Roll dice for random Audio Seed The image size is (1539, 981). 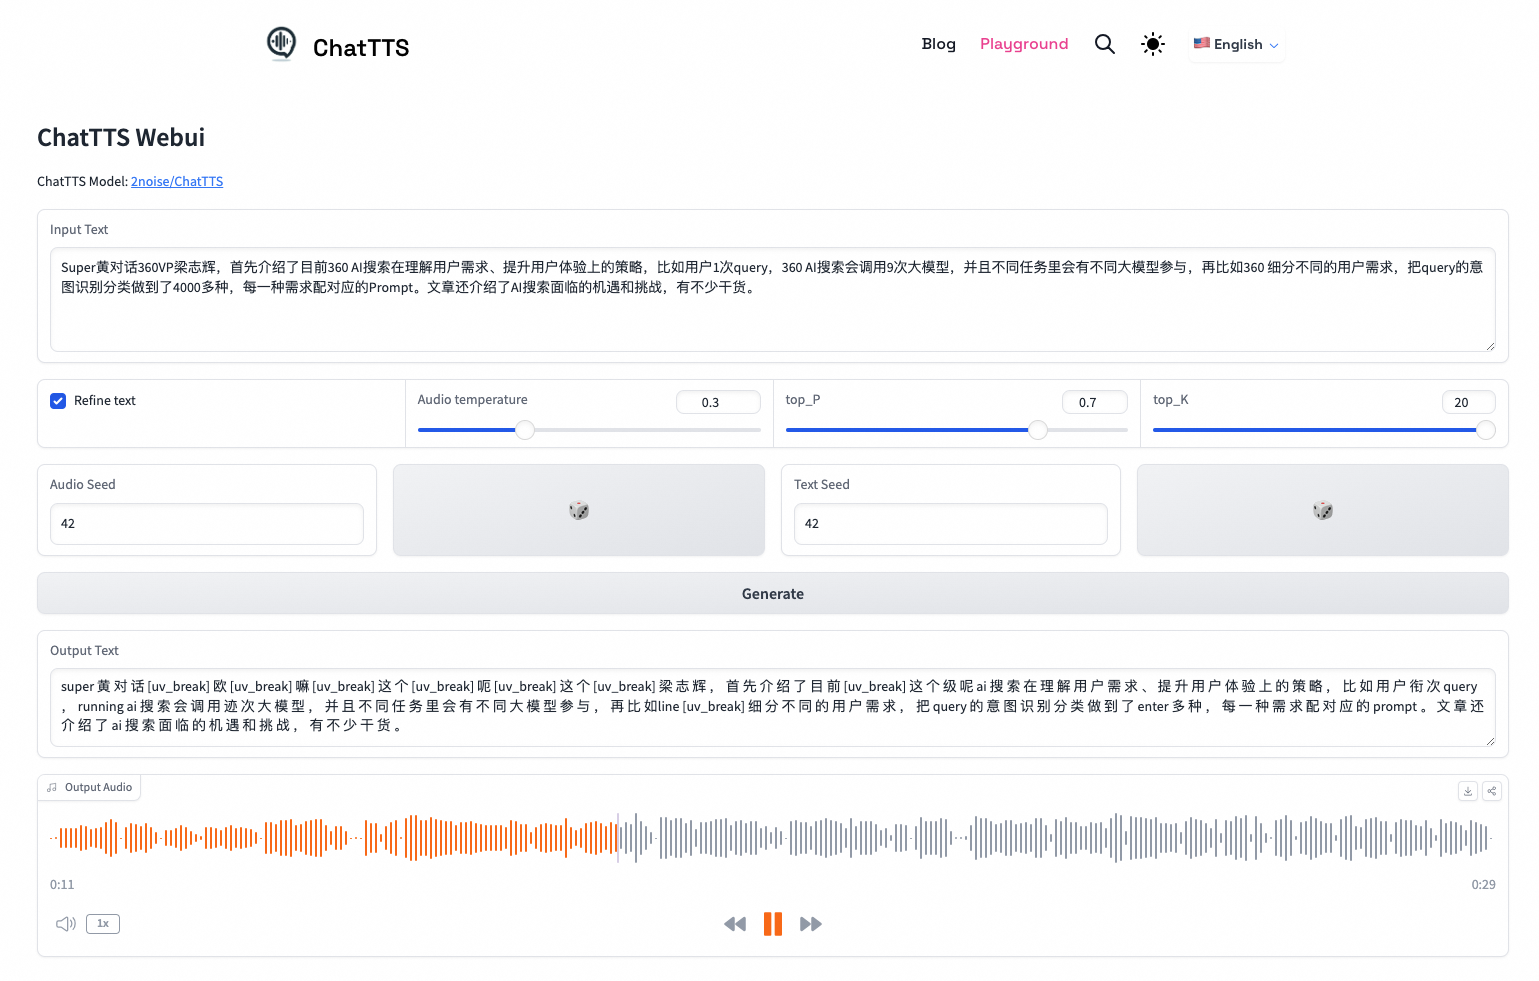[579, 510]
